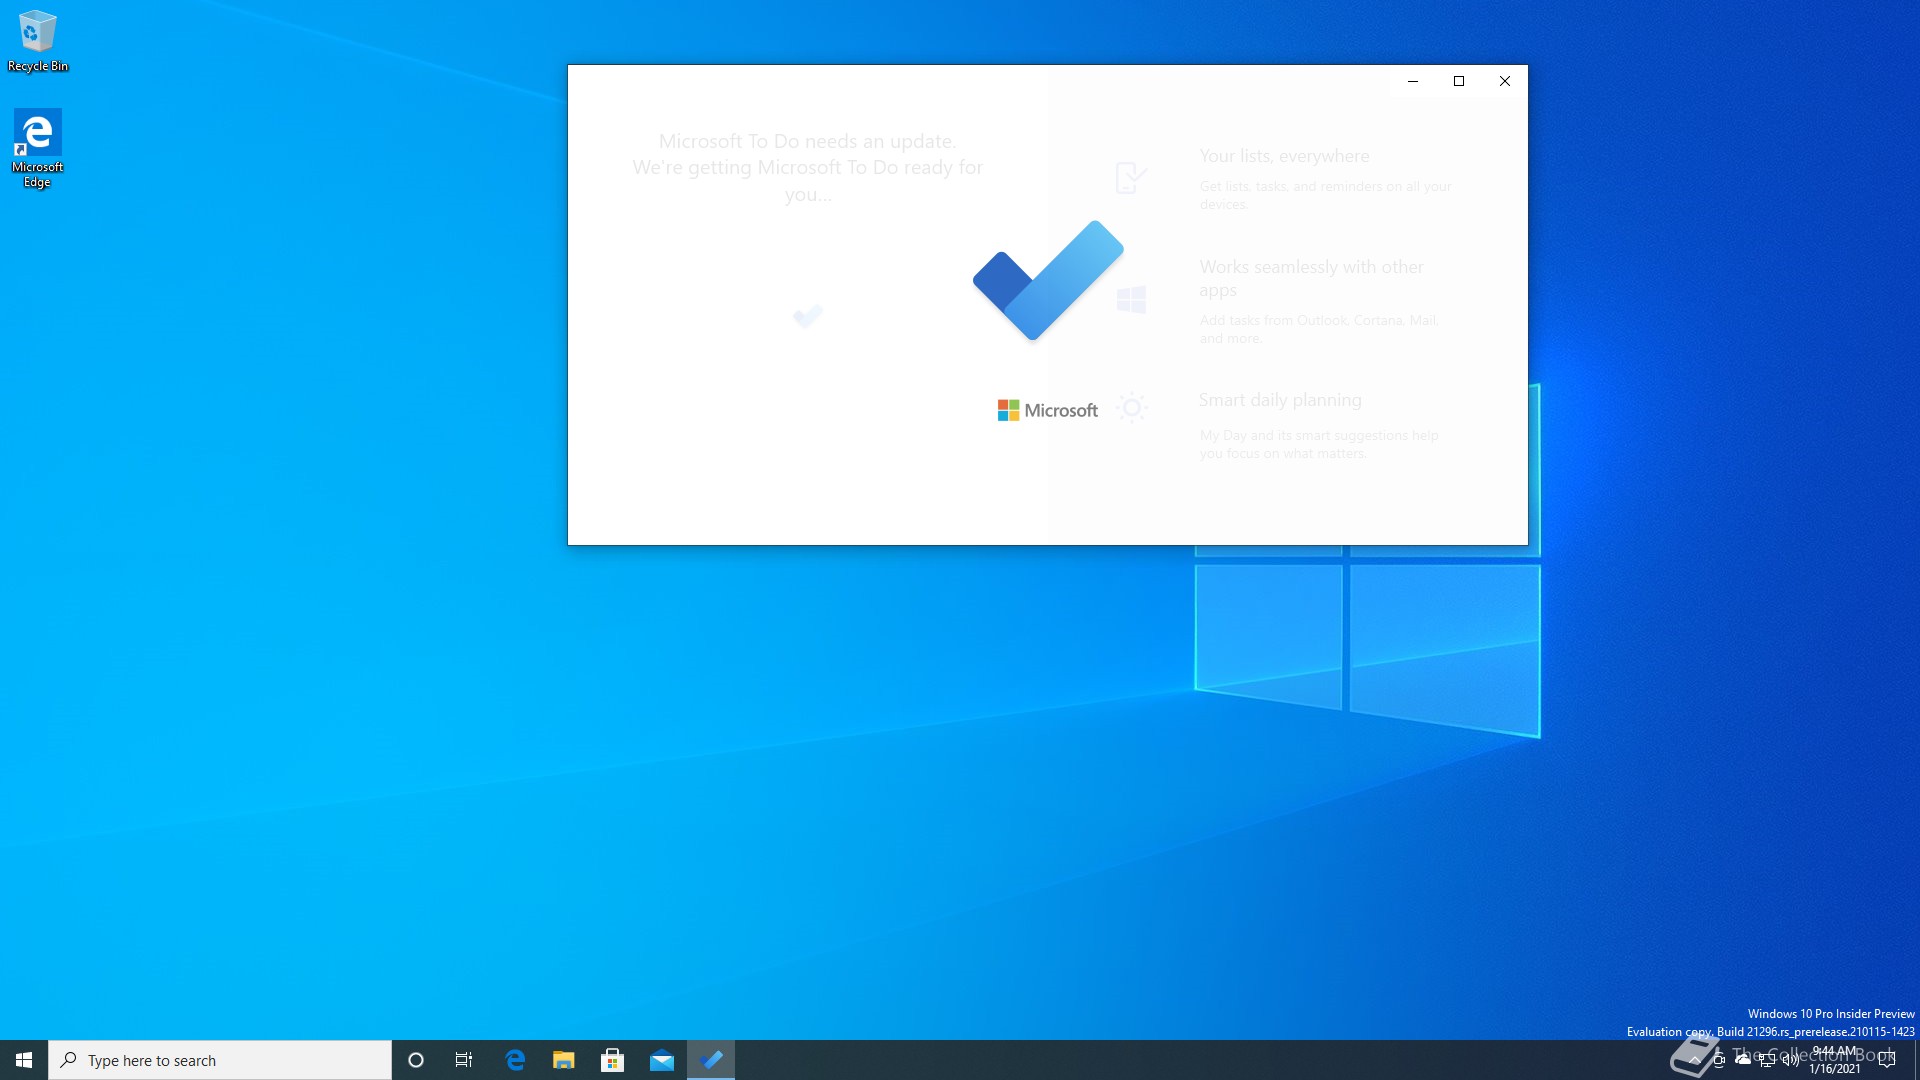Minimize the Microsoft To Do window
1920x1080 pixels.
[x=1413, y=81]
